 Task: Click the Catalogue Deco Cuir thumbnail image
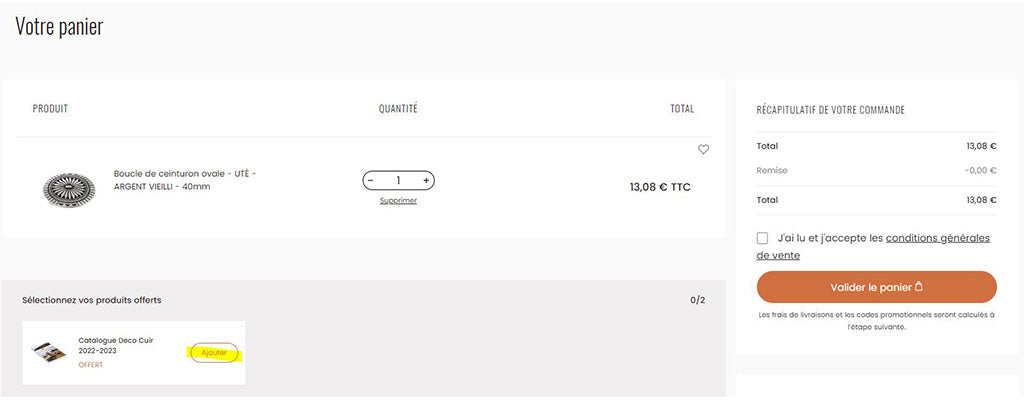pos(48,352)
